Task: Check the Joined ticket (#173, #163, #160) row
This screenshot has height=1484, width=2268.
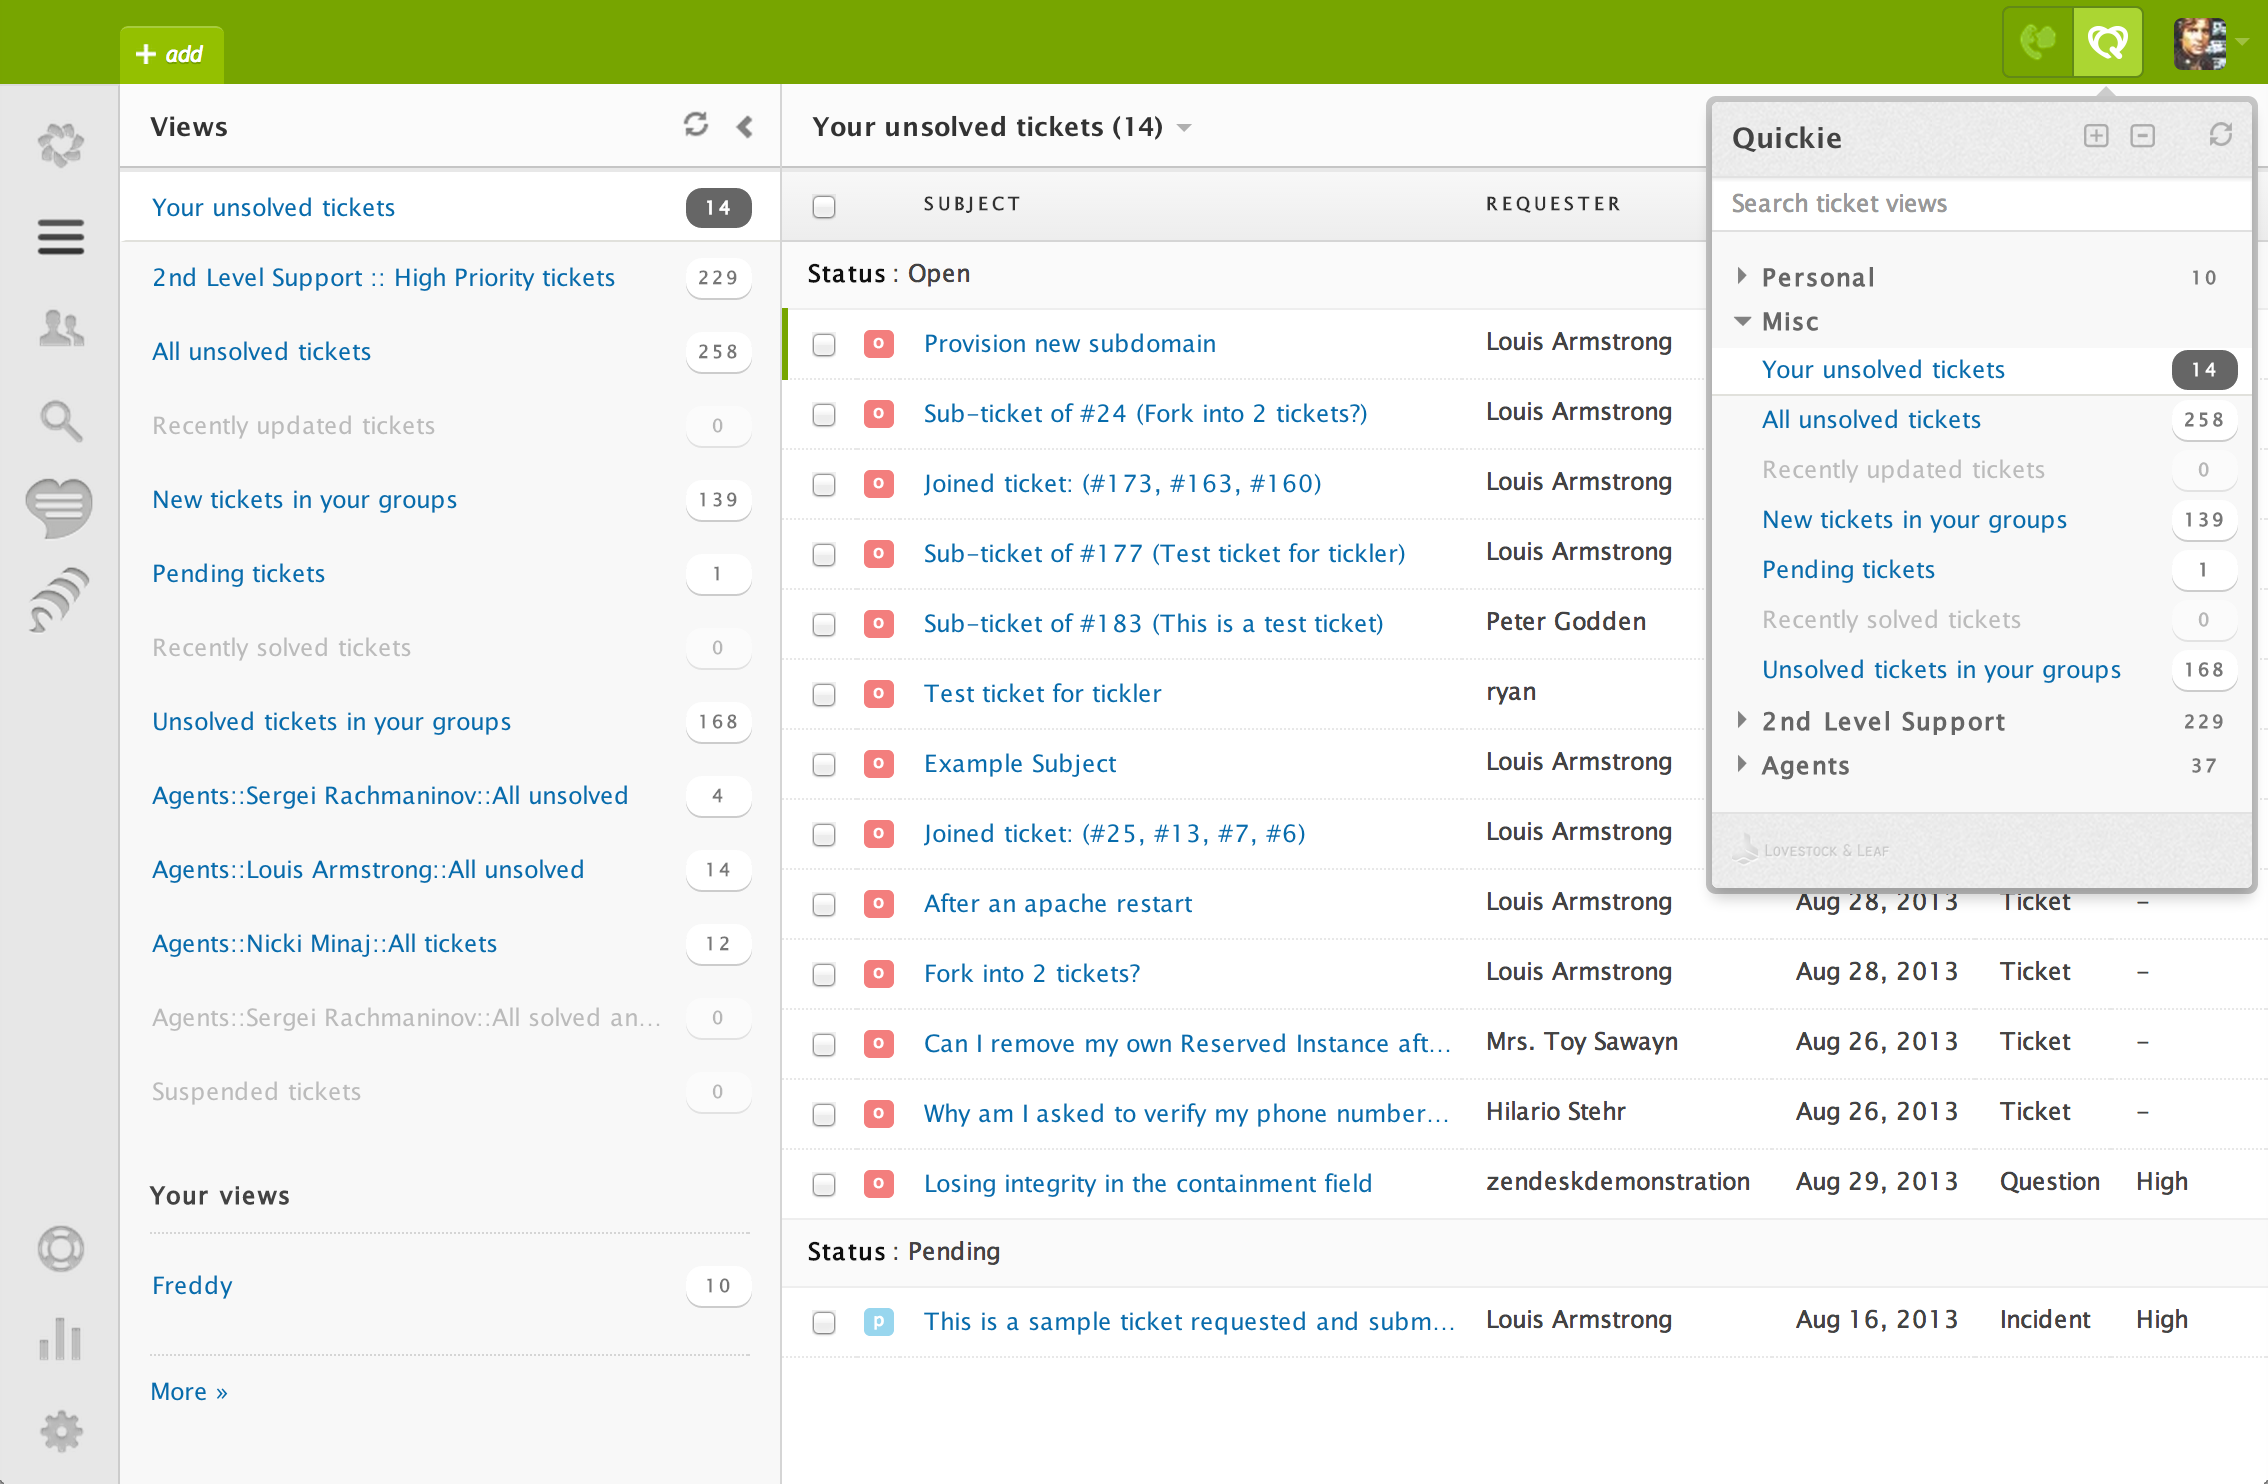Action: click(824, 485)
